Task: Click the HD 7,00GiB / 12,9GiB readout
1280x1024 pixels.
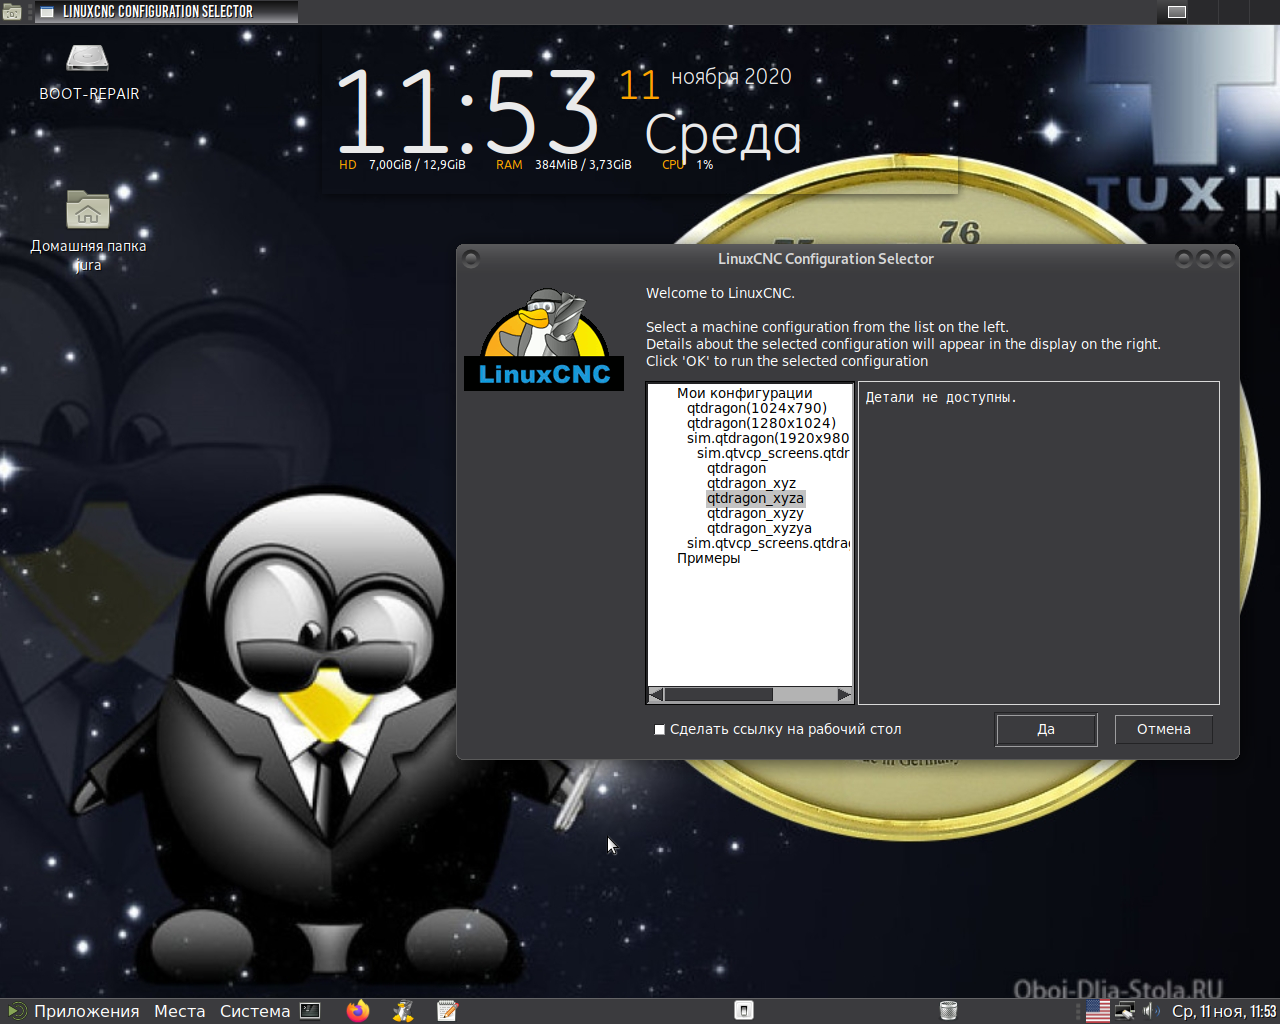Action: [x=402, y=165]
